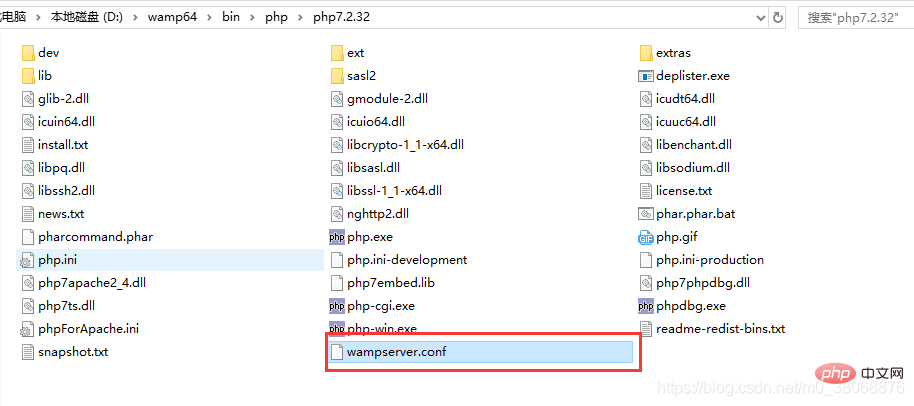Select file name libenchant.dll
The height and width of the screenshot is (406, 914).
(x=694, y=145)
